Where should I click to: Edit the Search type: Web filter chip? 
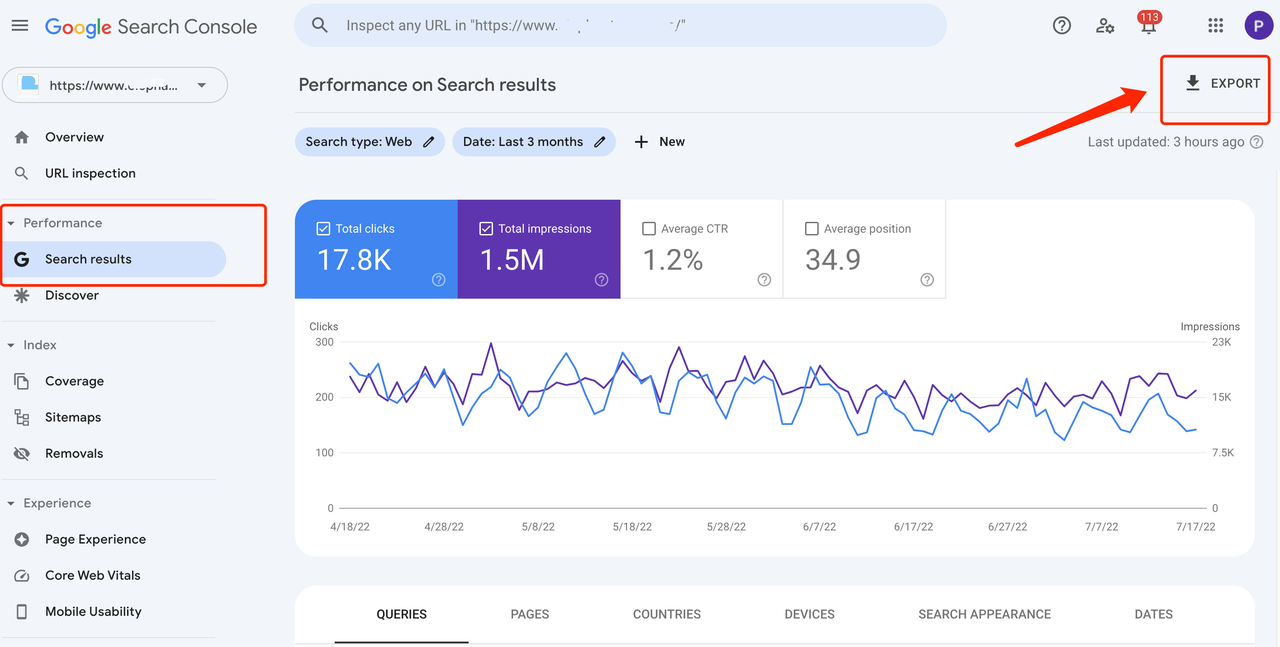coord(370,142)
